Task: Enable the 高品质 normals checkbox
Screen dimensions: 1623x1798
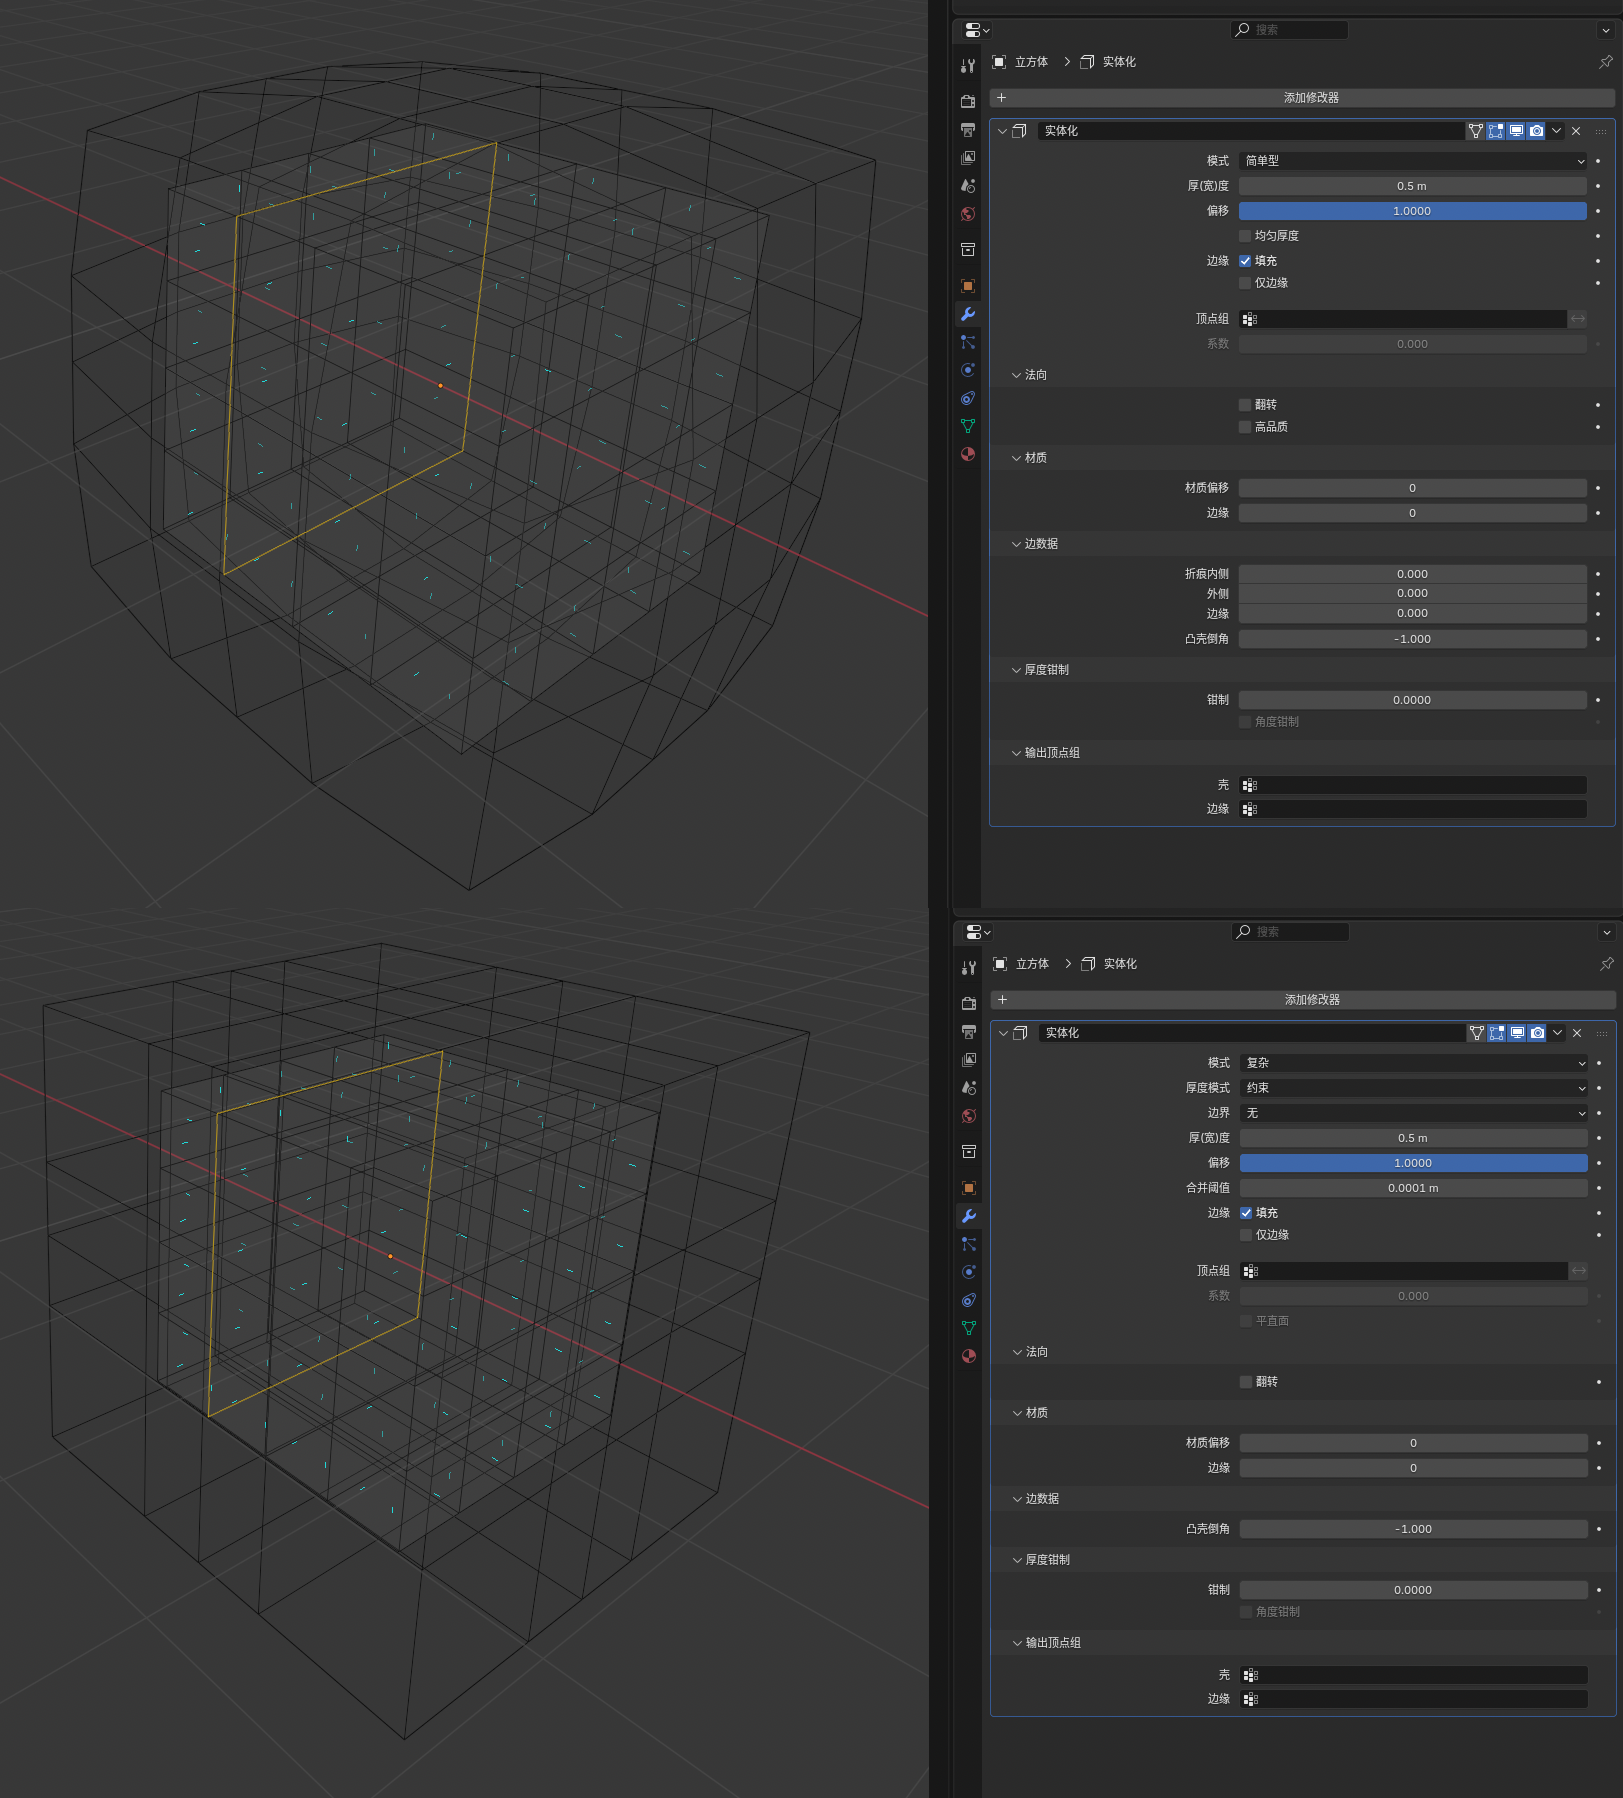Action: click(x=1245, y=427)
